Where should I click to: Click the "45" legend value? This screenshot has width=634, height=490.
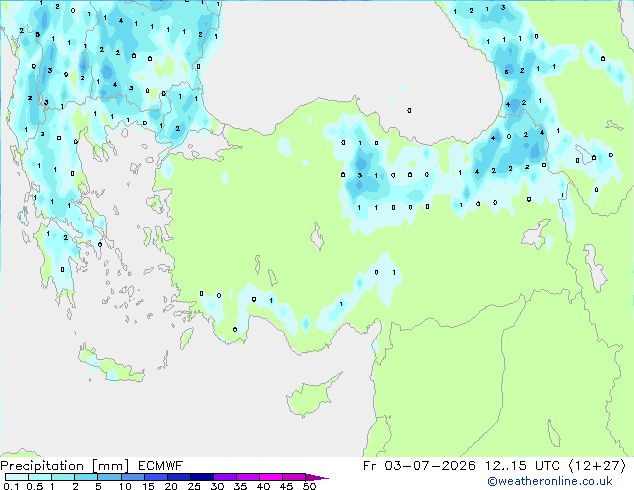point(286,486)
